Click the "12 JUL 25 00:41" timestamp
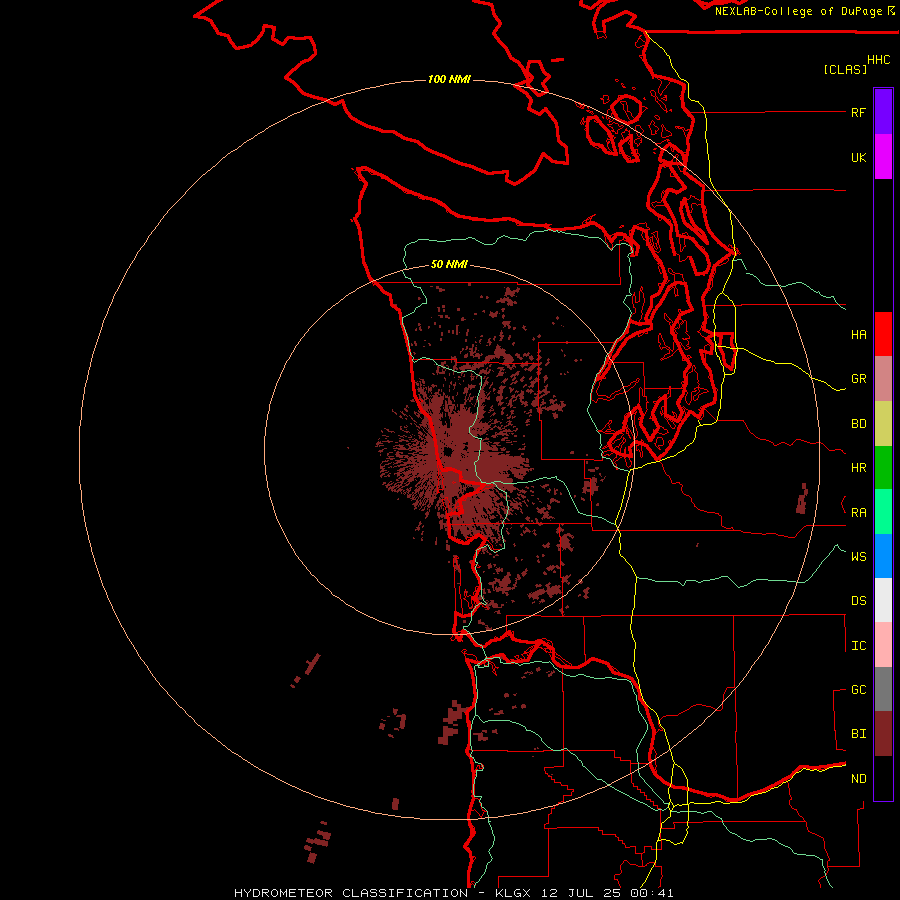The width and height of the screenshot is (900, 900). click(x=607, y=893)
